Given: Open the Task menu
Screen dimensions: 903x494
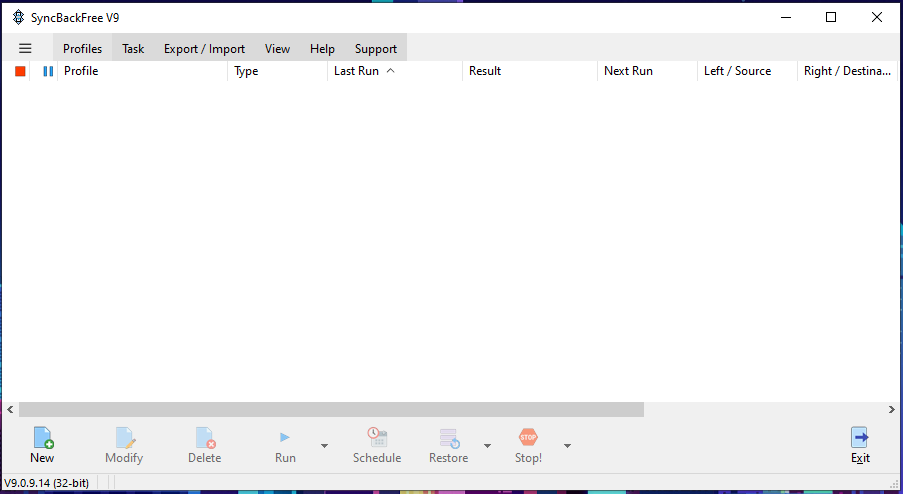Looking at the screenshot, I should pyautogui.click(x=133, y=48).
